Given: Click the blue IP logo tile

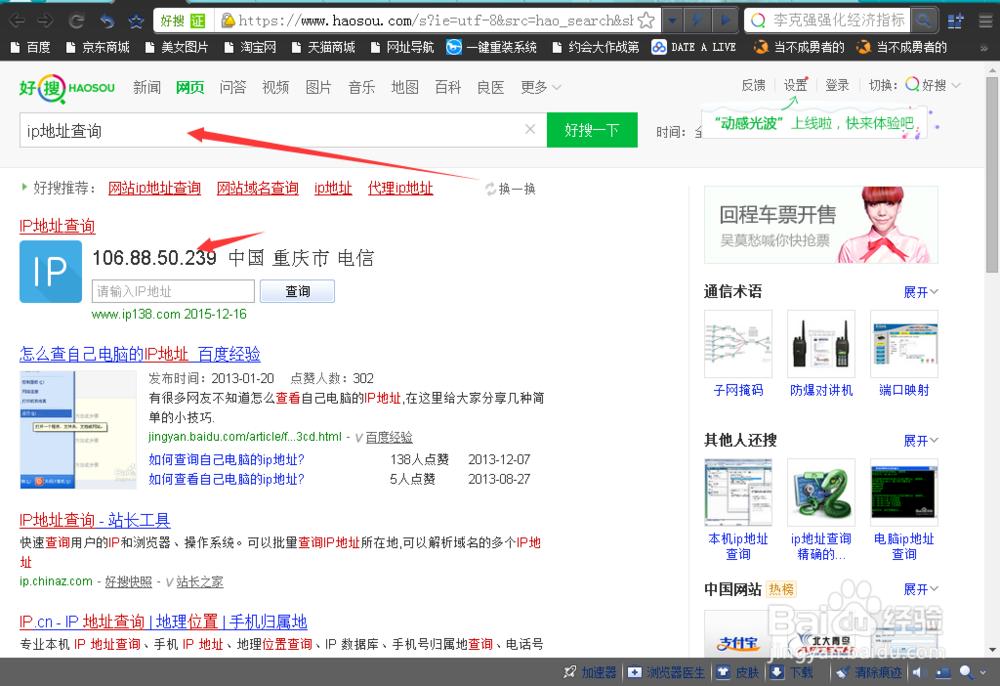Looking at the screenshot, I should pyautogui.click(x=50, y=272).
